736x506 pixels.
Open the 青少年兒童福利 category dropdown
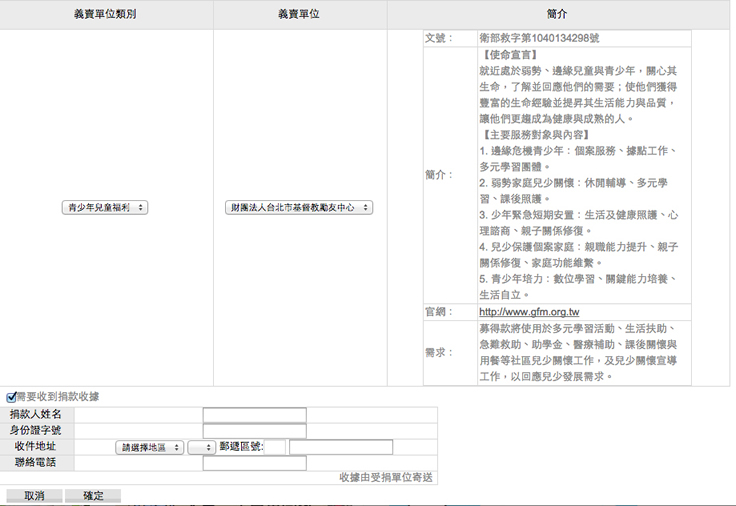(105, 207)
